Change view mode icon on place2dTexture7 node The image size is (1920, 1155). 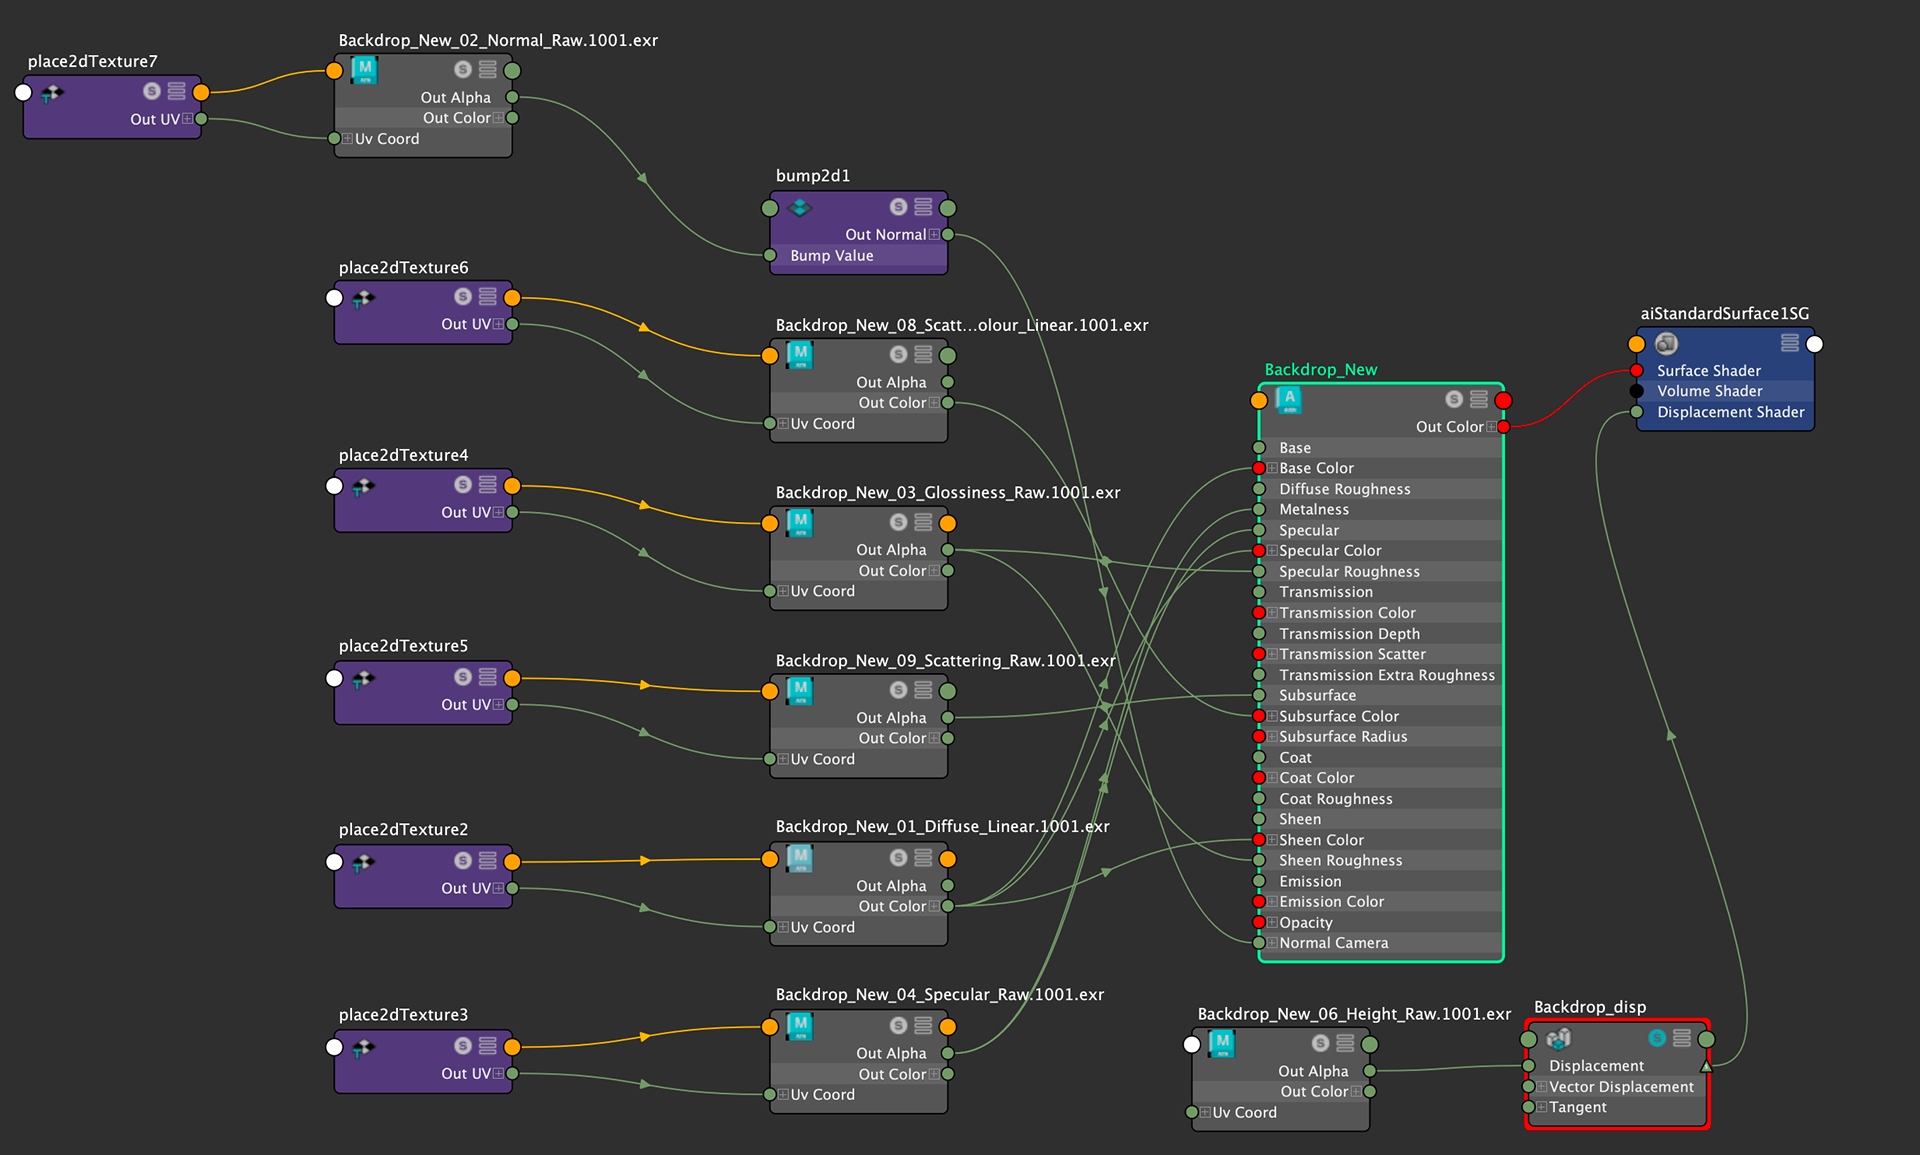pyautogui.click(x=176, y=91)
